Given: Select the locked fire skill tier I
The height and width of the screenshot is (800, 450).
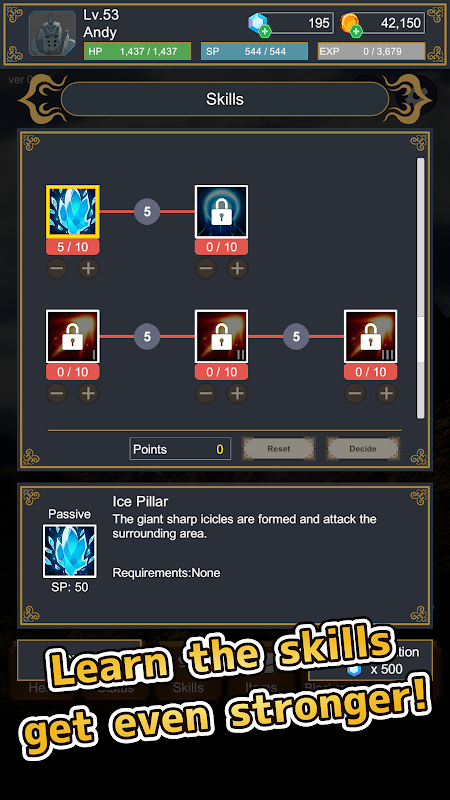Looking at the screenshot, I should click(72, 336).
